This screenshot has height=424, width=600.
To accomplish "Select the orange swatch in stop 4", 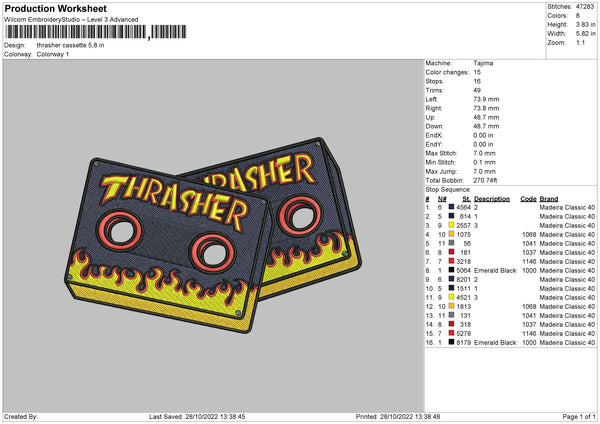I will click(453, 233).
